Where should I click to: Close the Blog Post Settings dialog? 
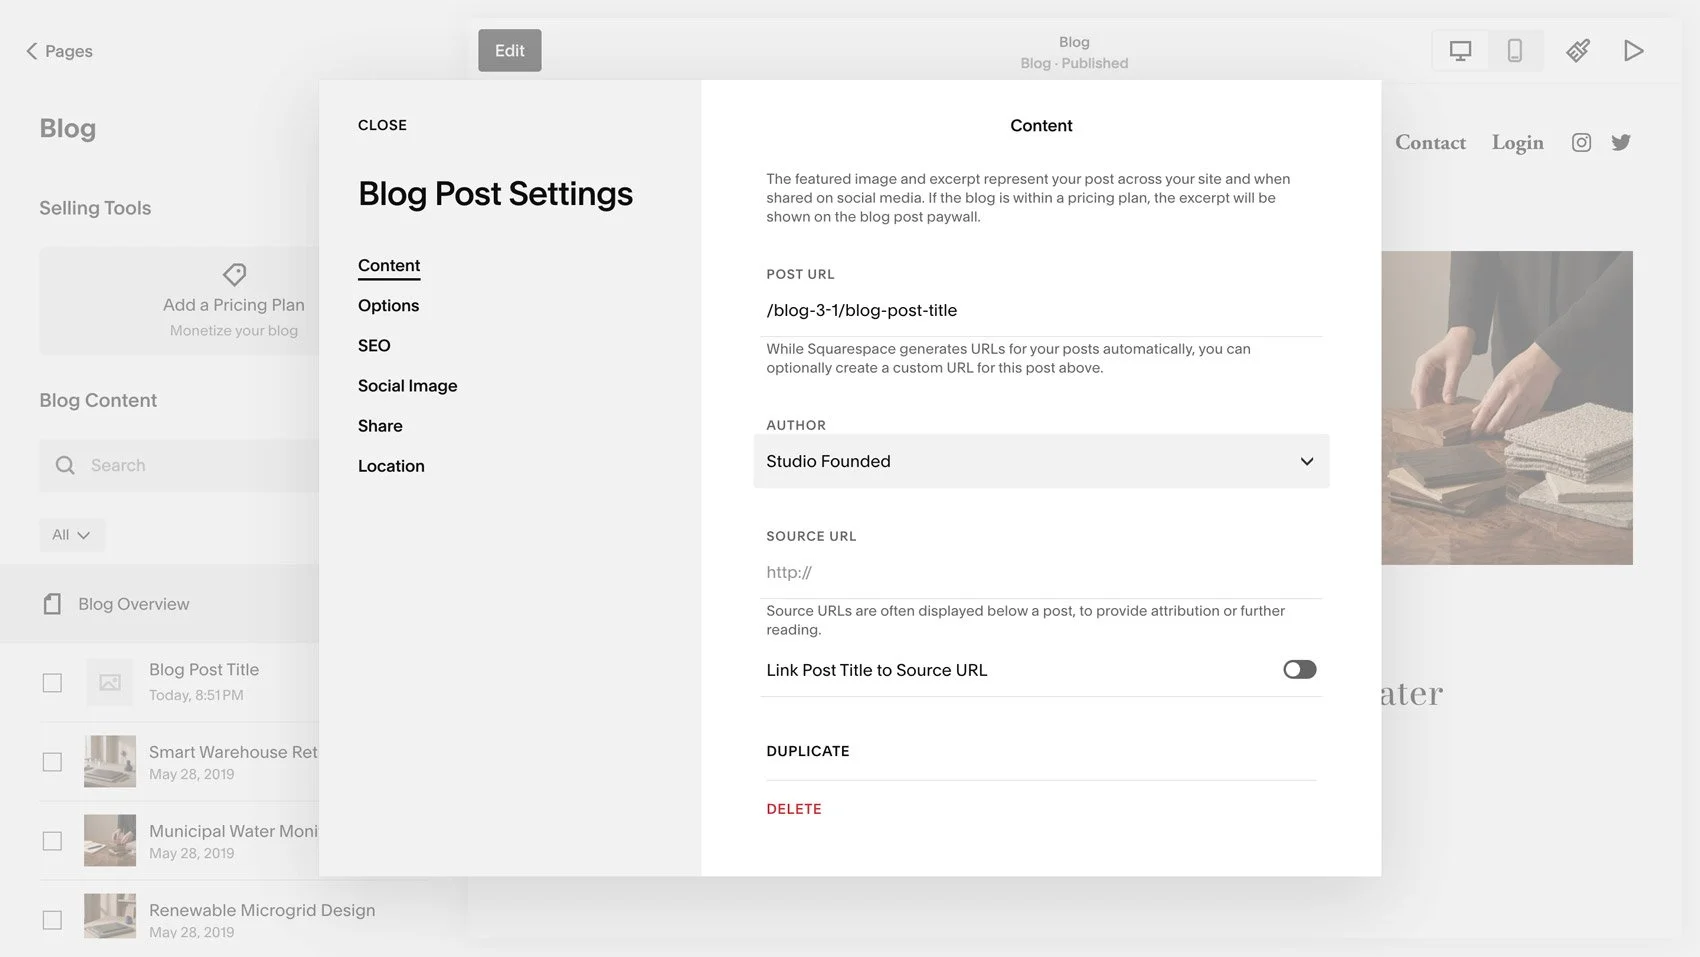point(382,125)
